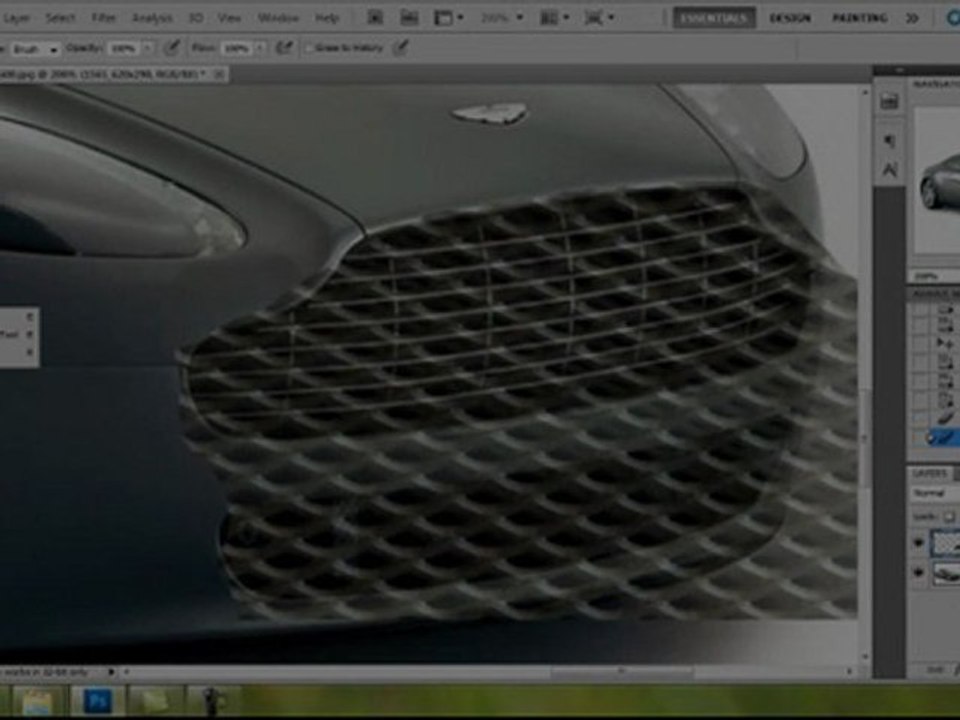Click the canvas vertical scrollbar up arrow
Viewport: 960px width, 720px height.
864,92
